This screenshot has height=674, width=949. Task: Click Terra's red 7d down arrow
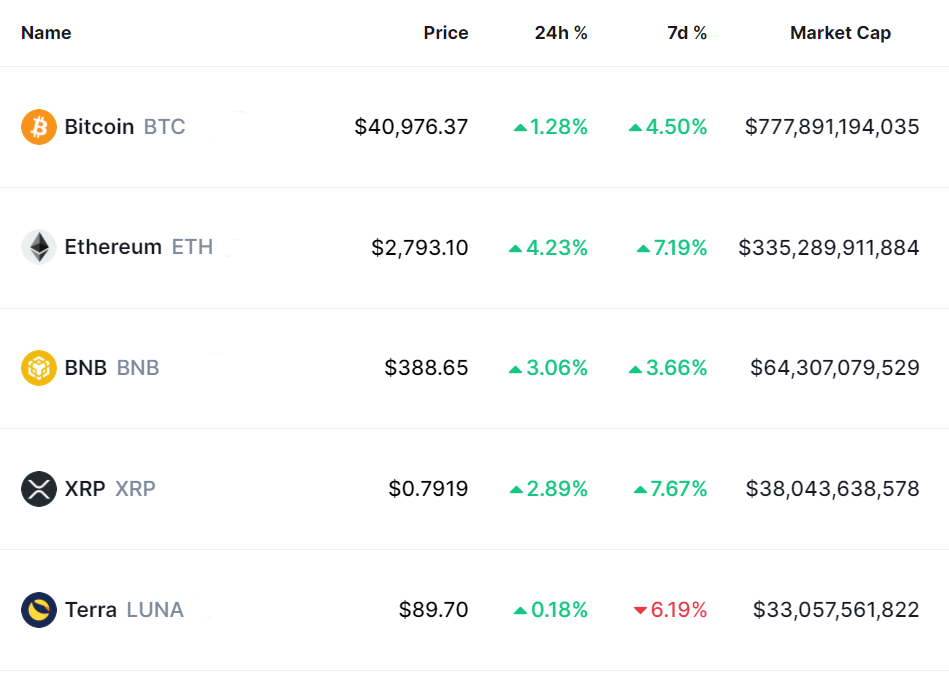640,610
